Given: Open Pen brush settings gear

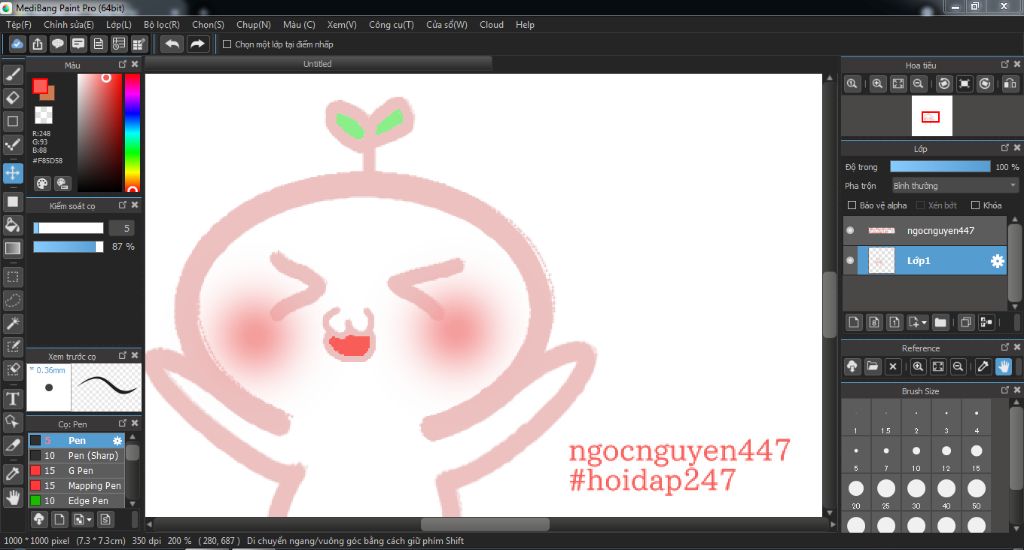Looking at the screenshot, I should click(x=118, y=440).
